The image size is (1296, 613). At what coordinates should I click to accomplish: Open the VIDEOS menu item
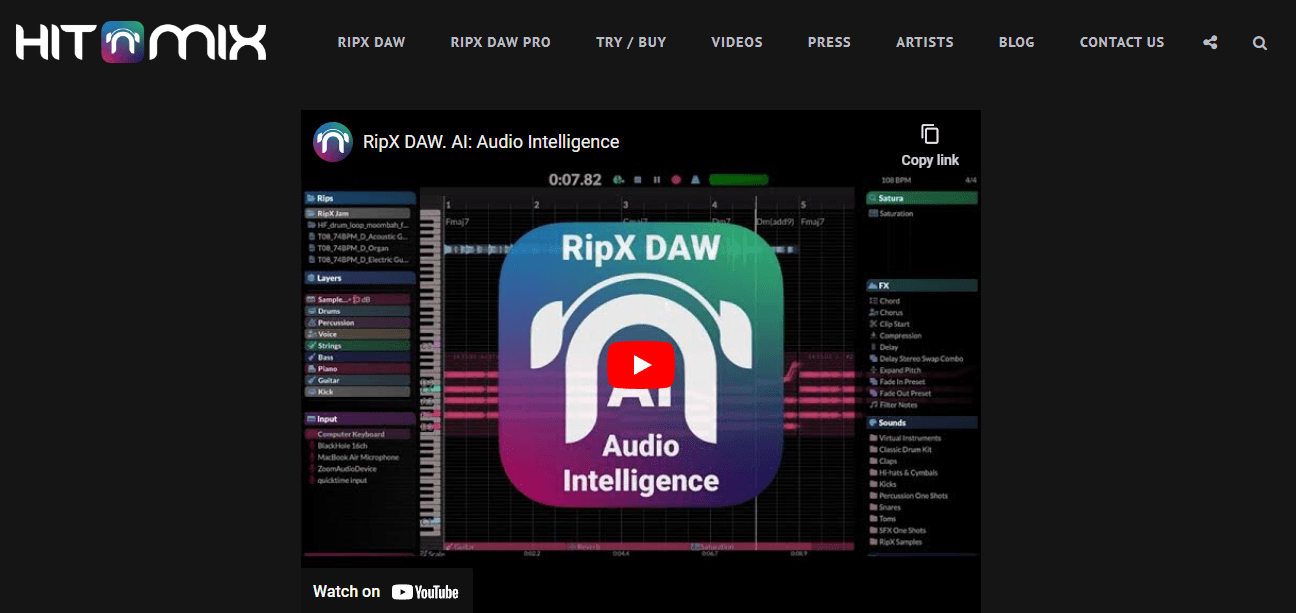pos(736,43)
